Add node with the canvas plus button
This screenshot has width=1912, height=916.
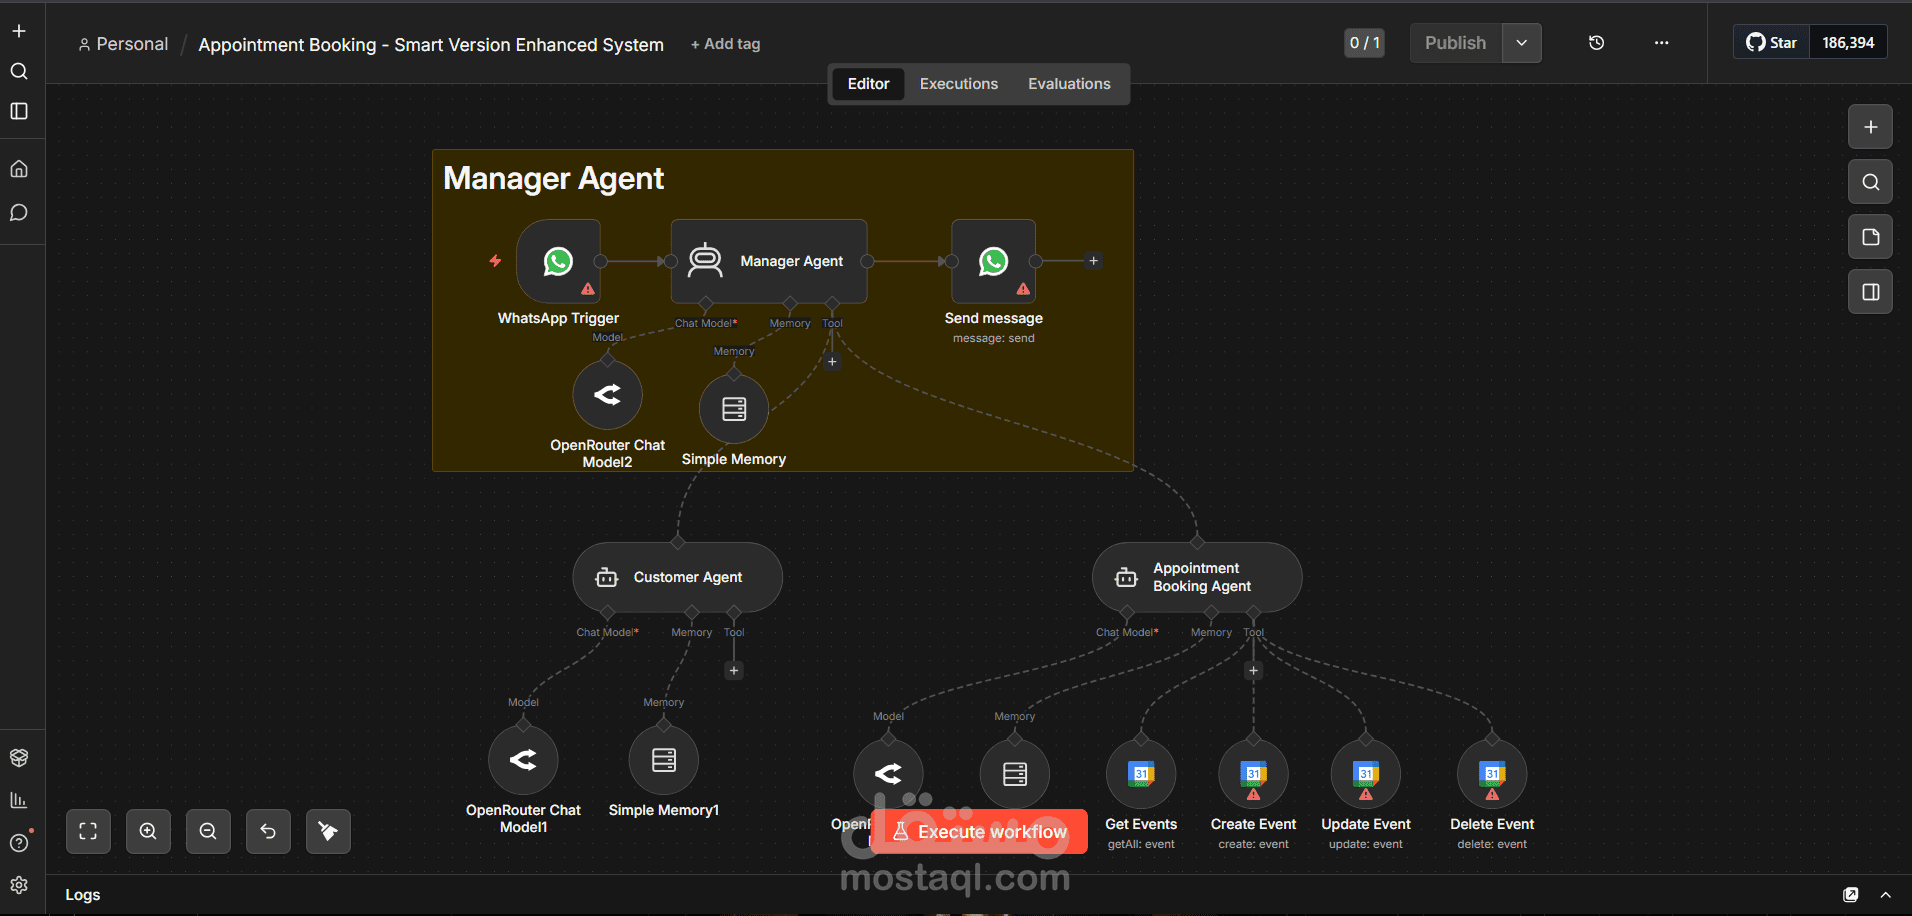point(1870,127)
